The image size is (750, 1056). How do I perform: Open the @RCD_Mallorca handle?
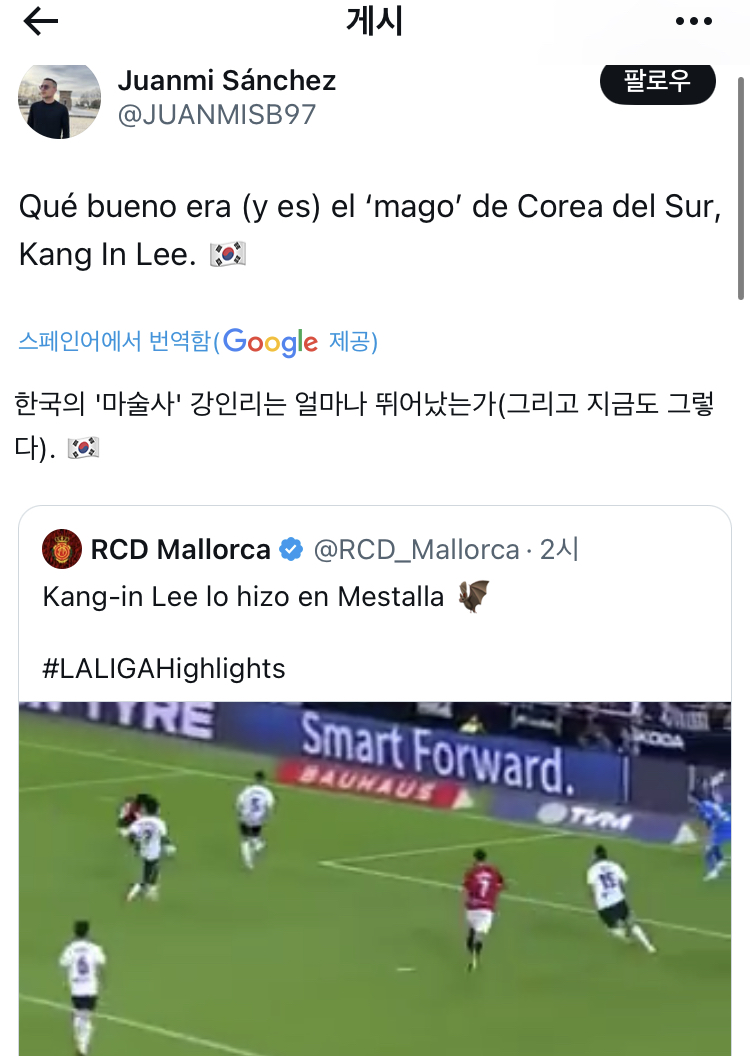(417, 550)
